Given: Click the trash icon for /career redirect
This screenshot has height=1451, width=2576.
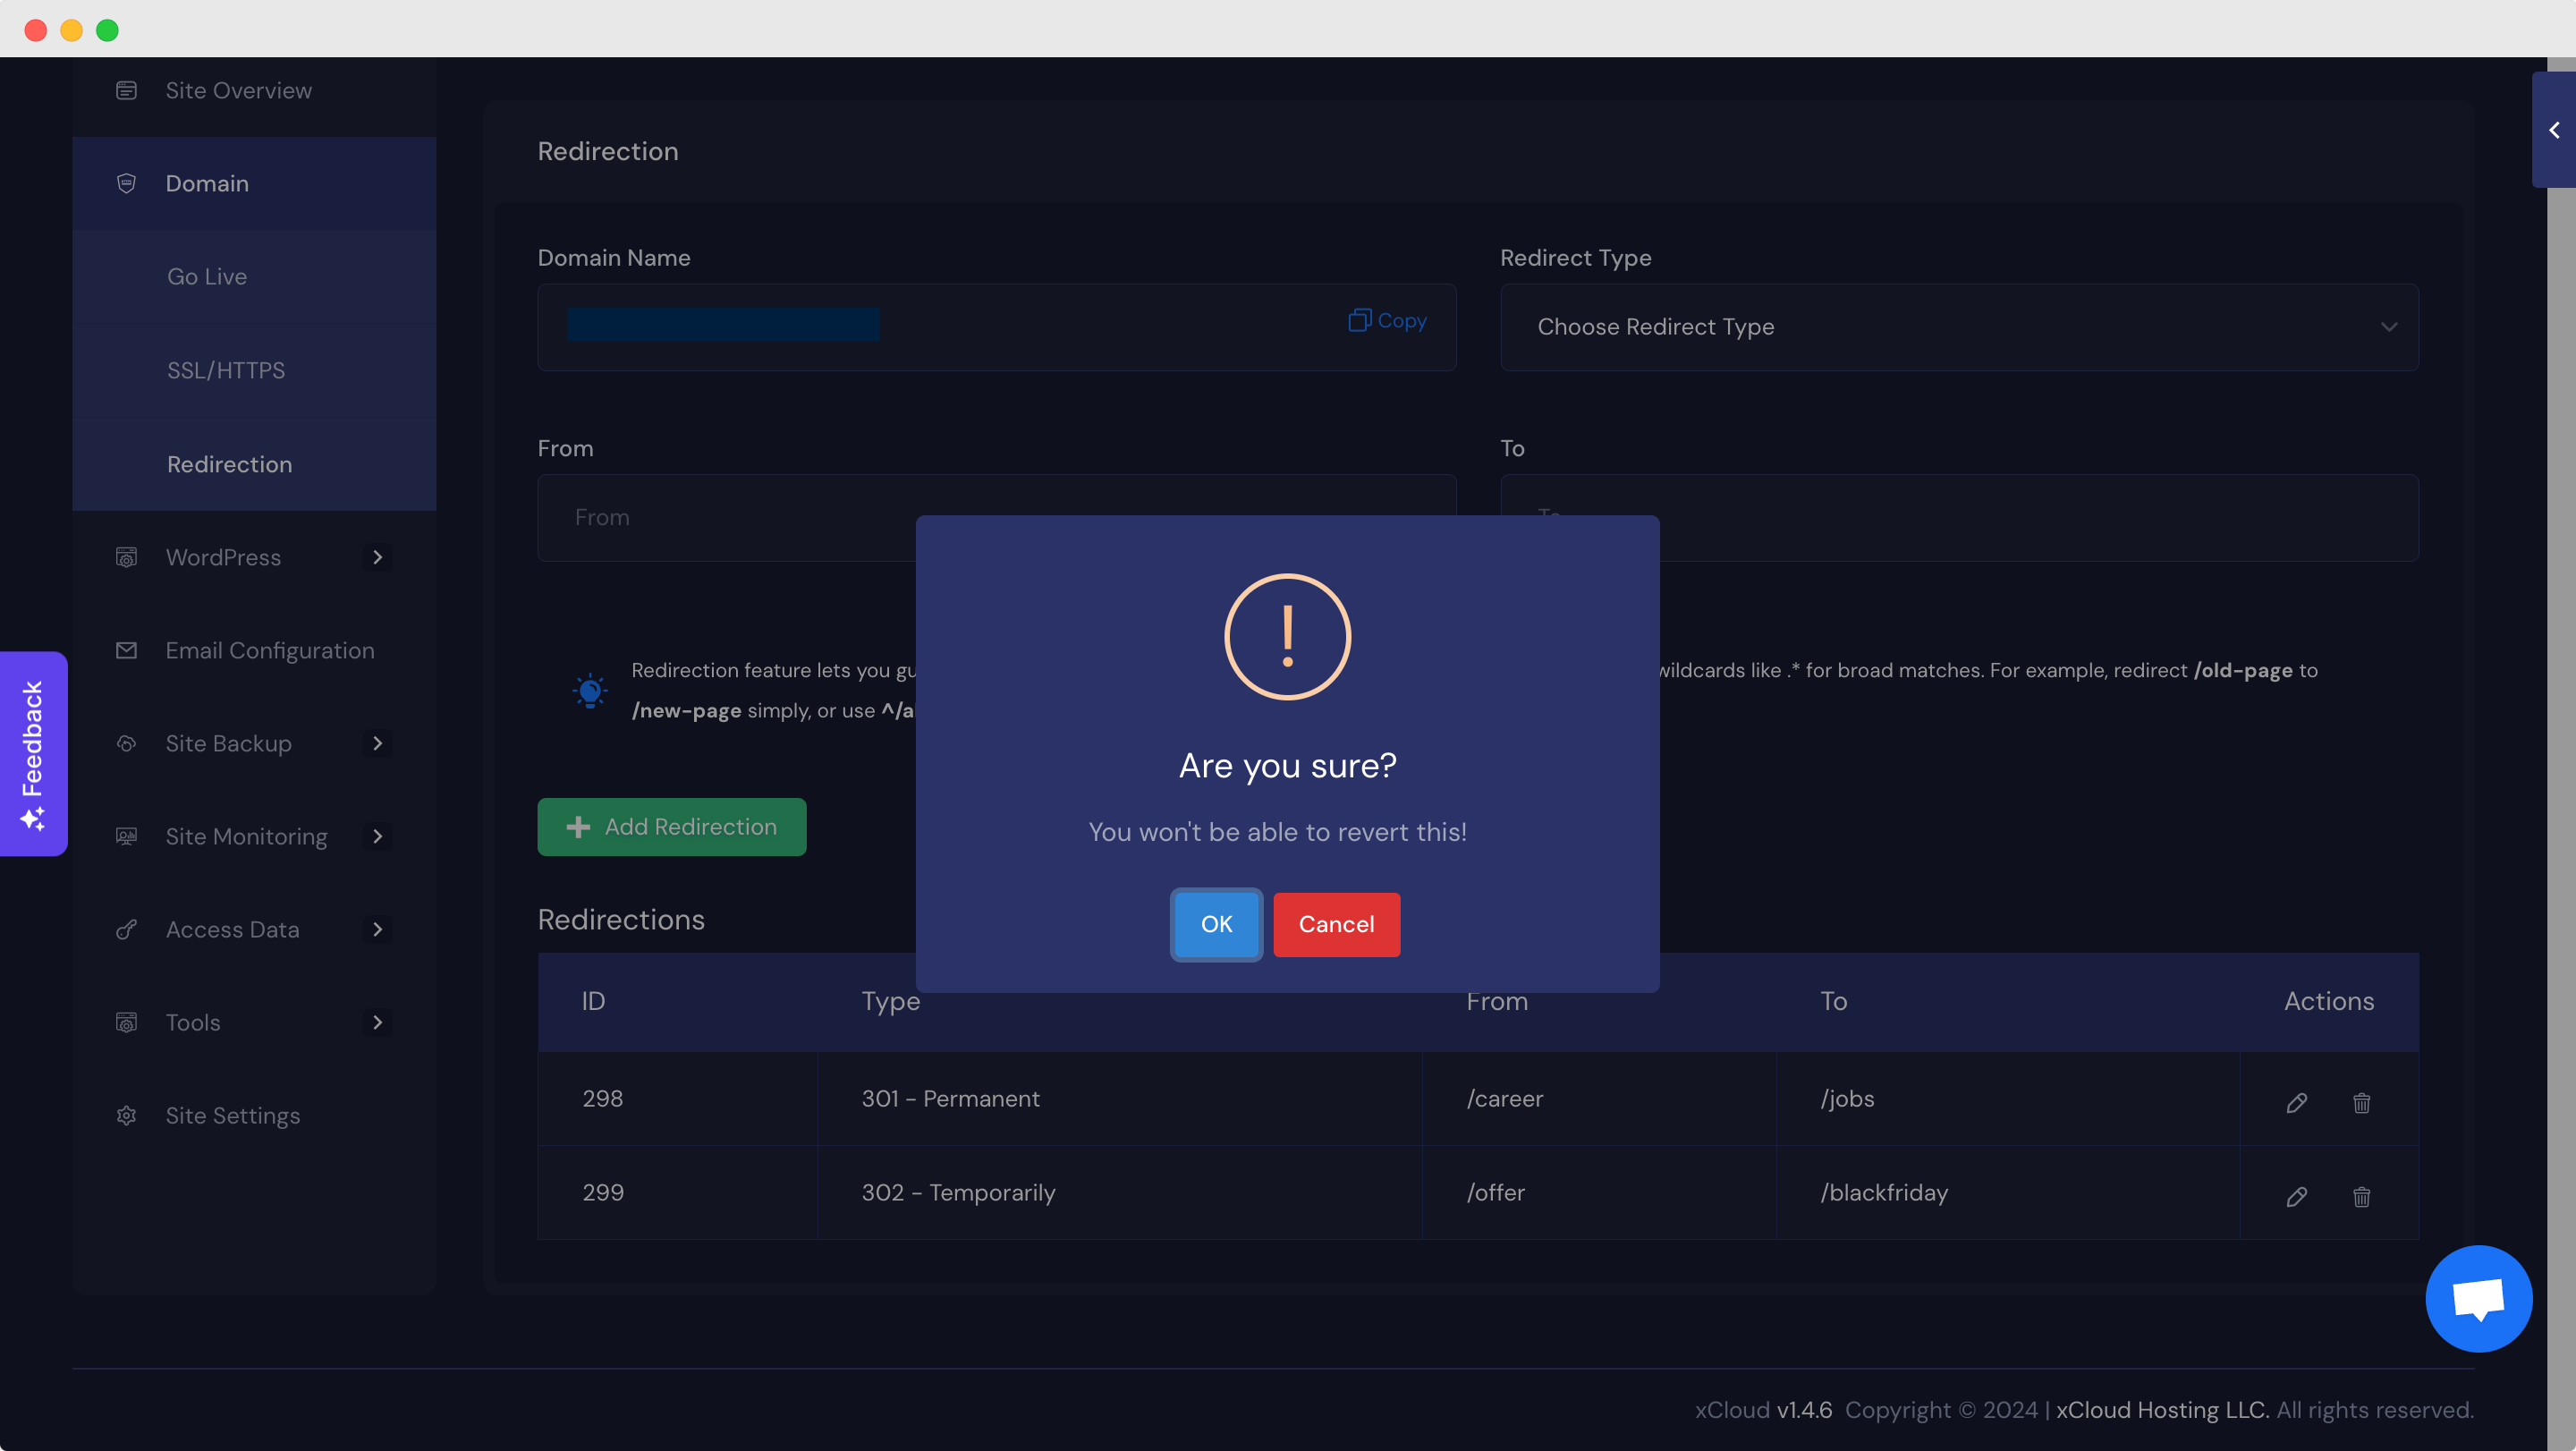Looking at the screenshot, I should pos(2361,1102).
